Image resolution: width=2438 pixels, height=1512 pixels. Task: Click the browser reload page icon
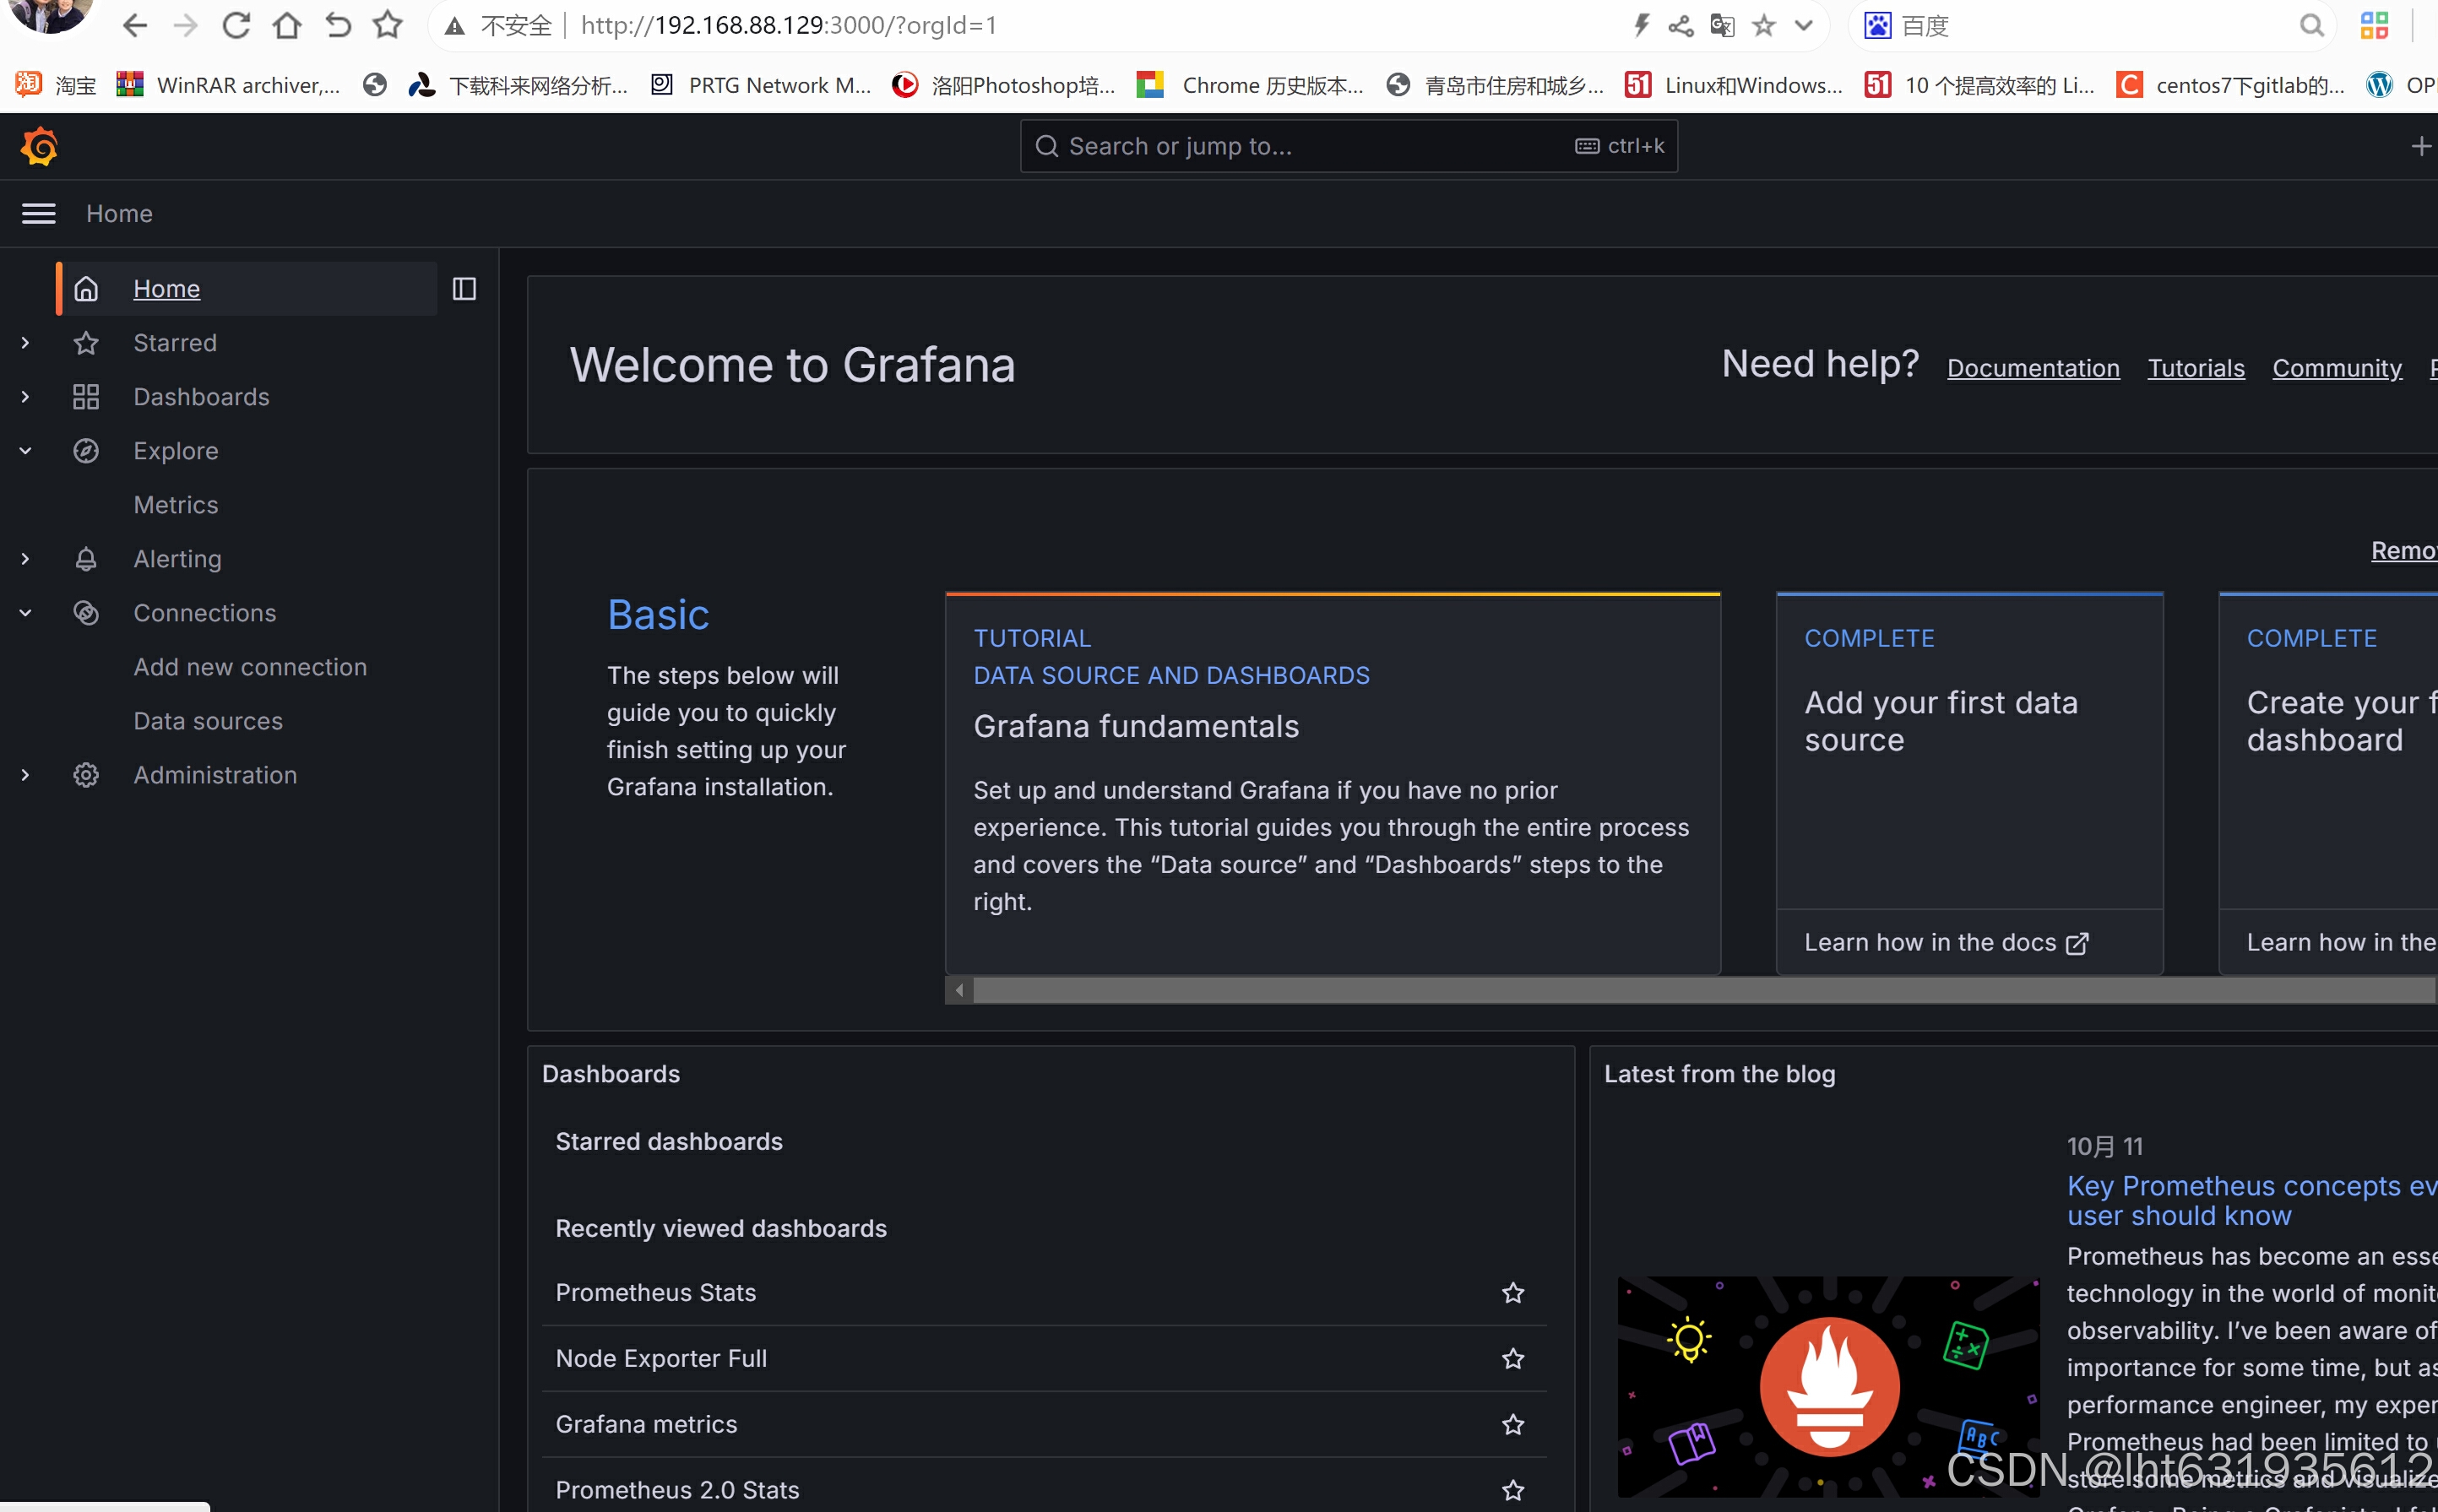click(236, 25)
